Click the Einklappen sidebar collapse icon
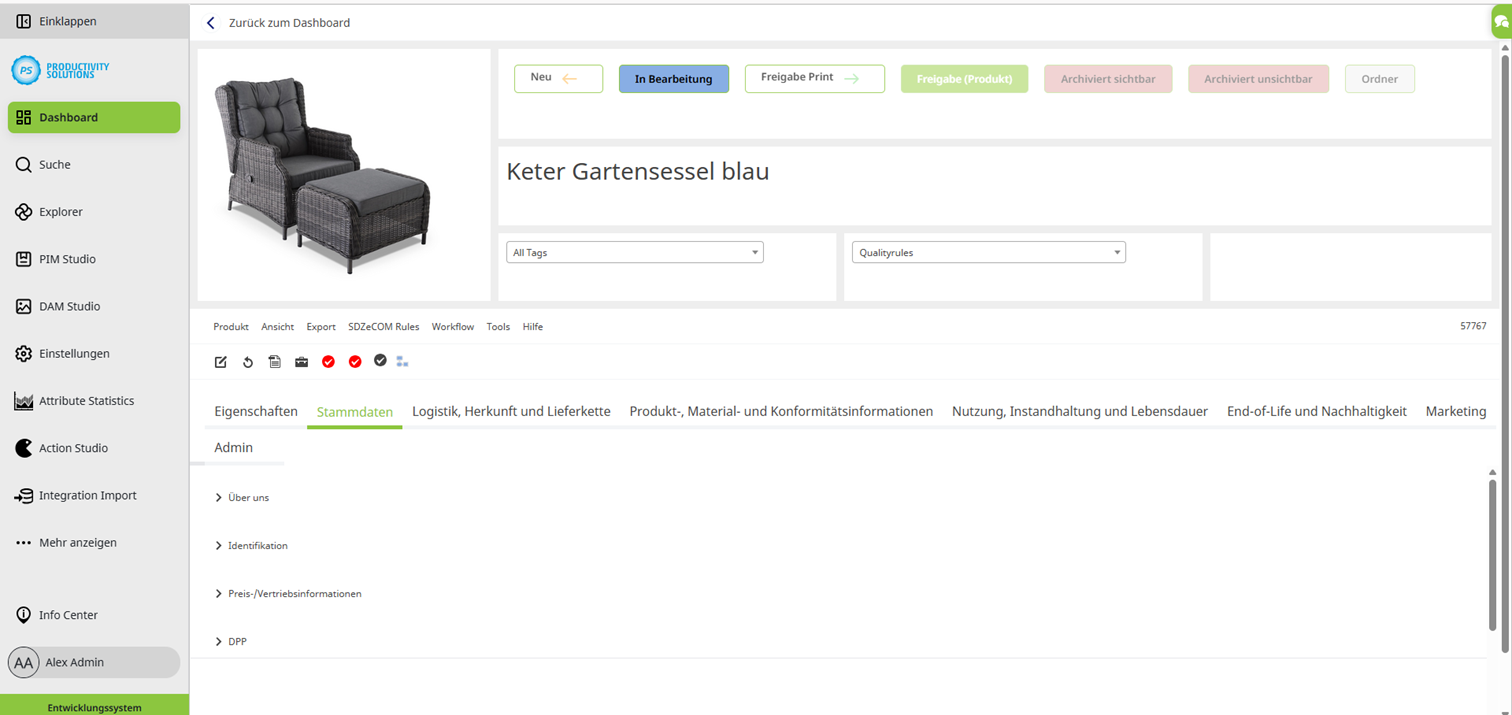Image resolution: width=1512 pixels, height=715 pixels. click(x=23, y=21)
